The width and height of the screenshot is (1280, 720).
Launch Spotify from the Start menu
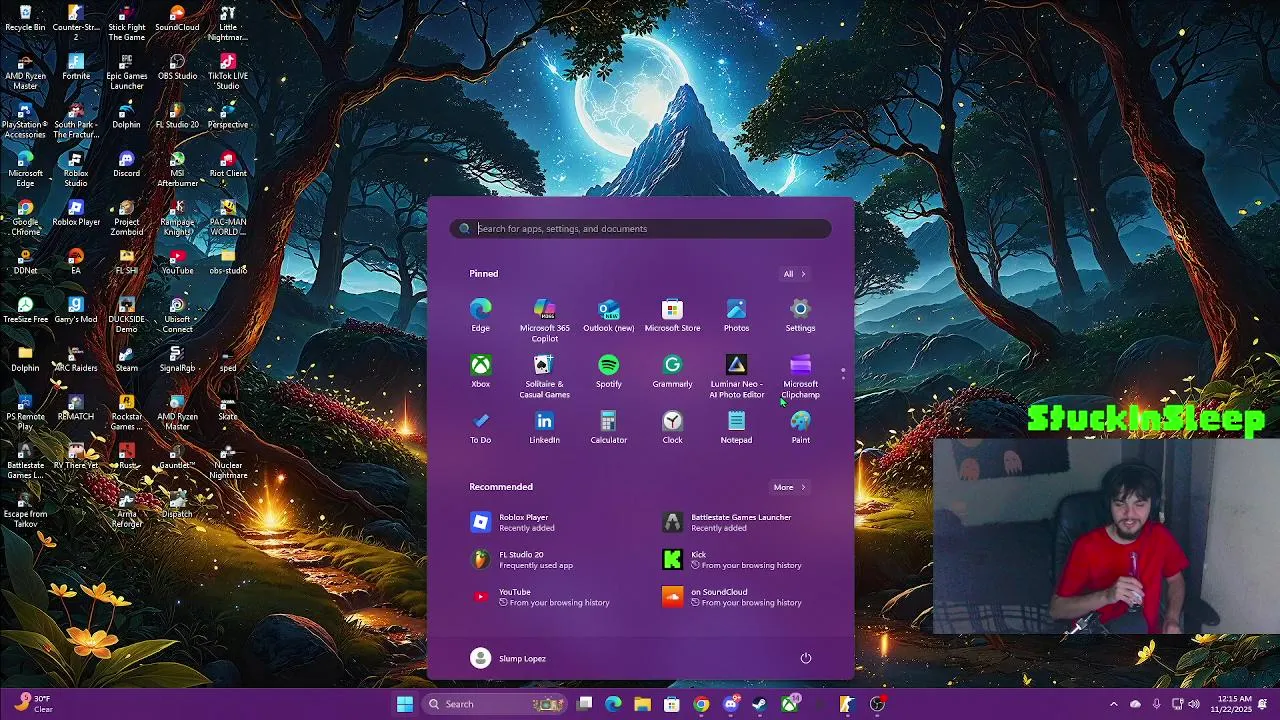(x=608, y=371)
